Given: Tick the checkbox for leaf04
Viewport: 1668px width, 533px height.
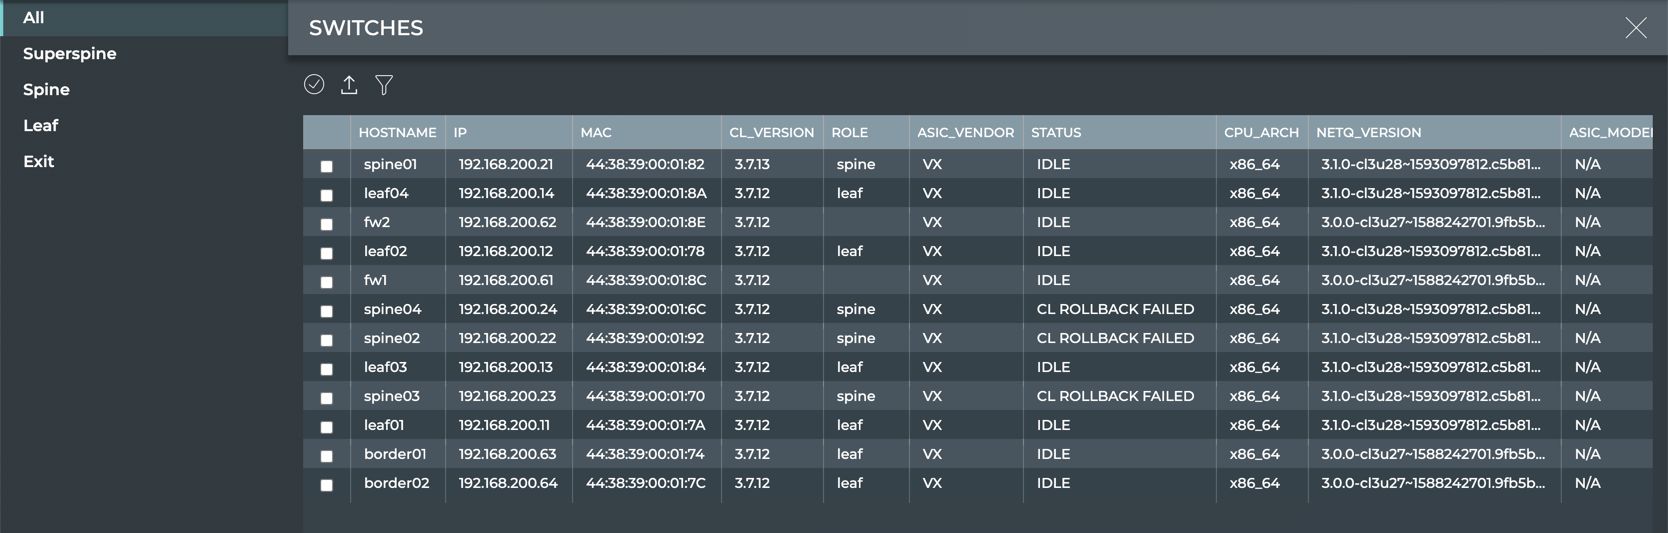Looking at the screenshot, I should (327, 195).
